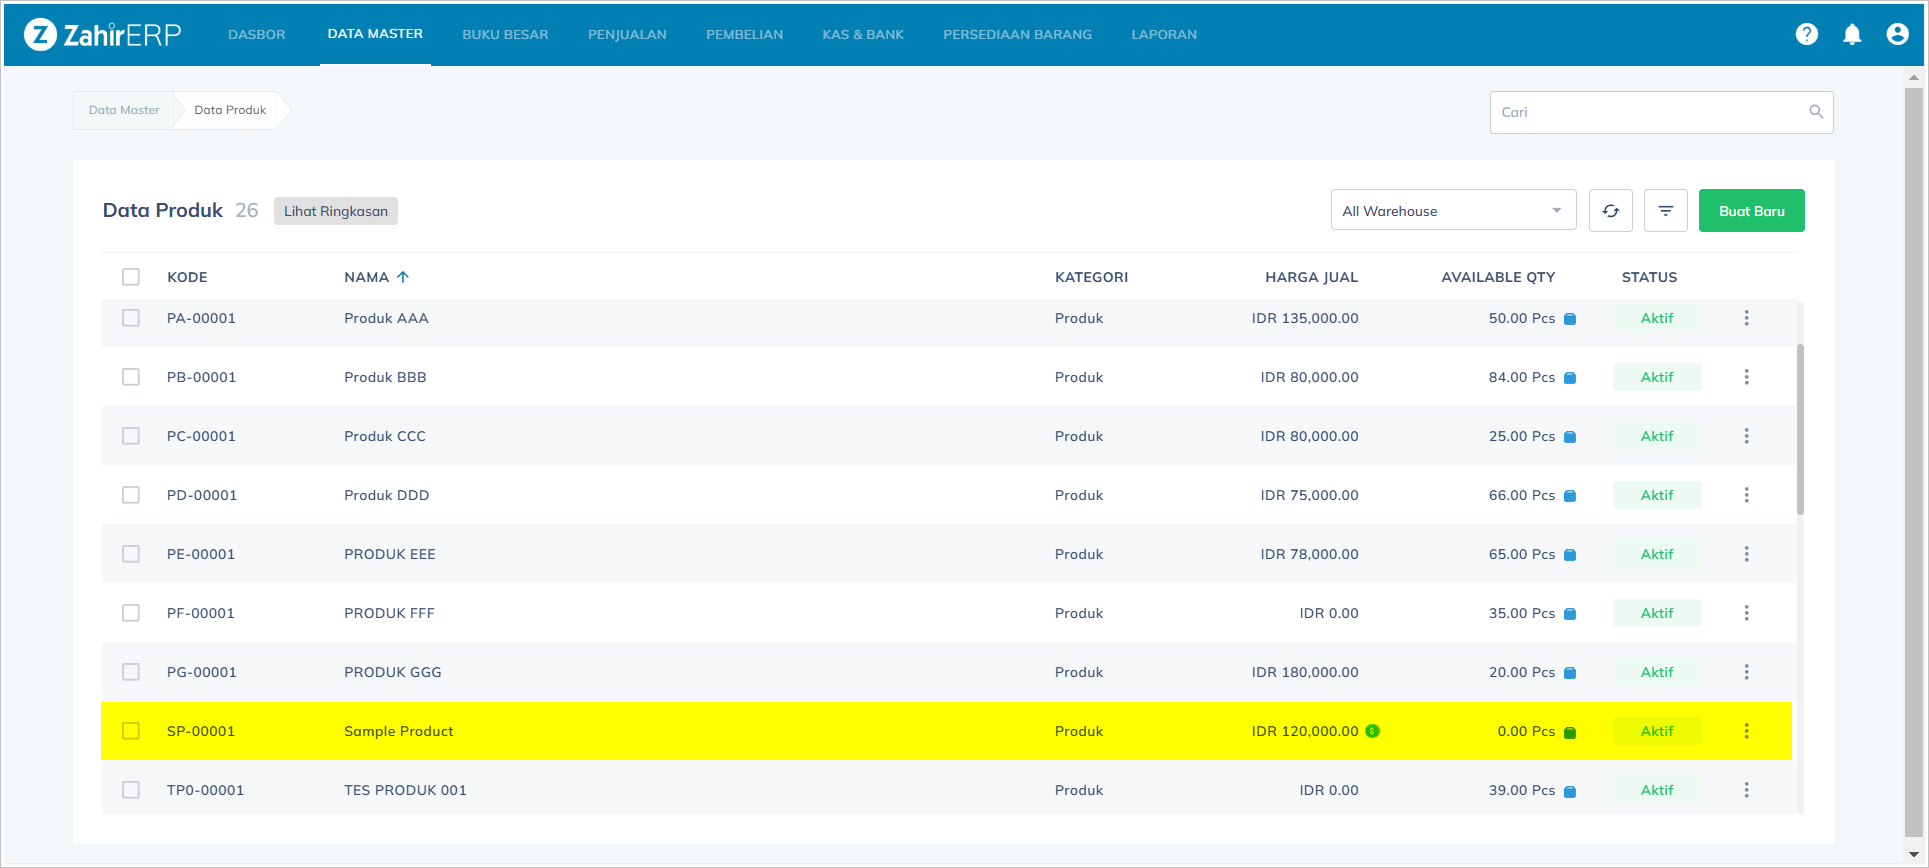This screenshot has width=1929, height=868.
Task: Open the filter list icon button
Action: click(1665, 211)
